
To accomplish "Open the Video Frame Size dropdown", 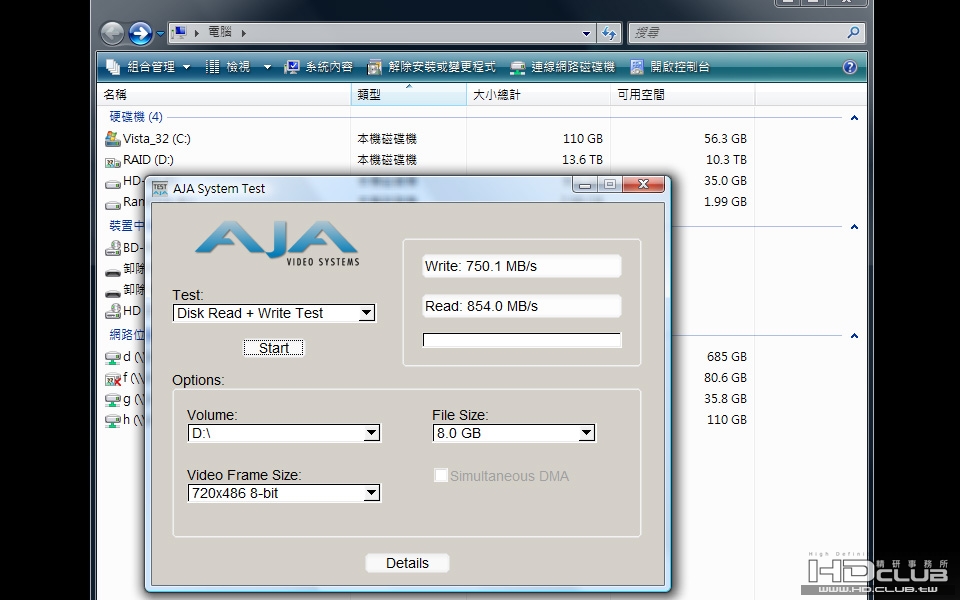I will pos(284,493).
